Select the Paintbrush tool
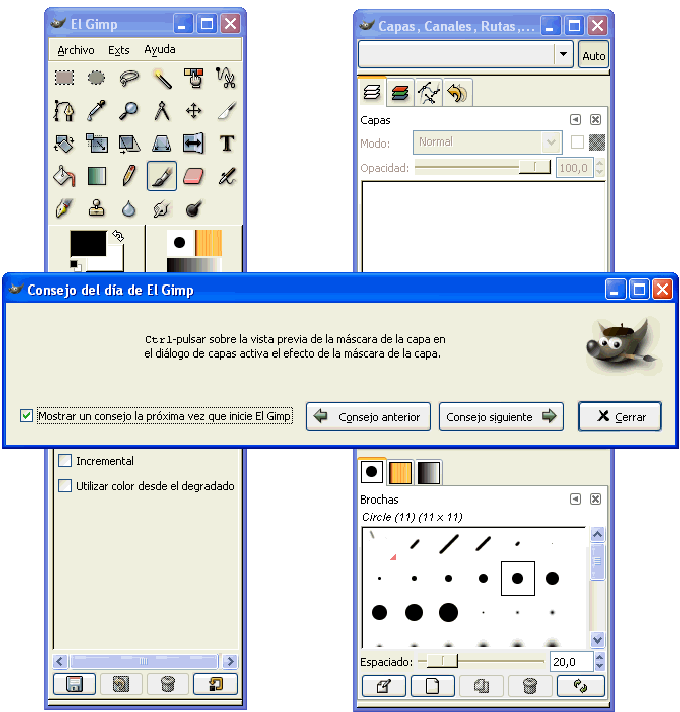Viewport: 680px width, 712px height. pos(162,176)
